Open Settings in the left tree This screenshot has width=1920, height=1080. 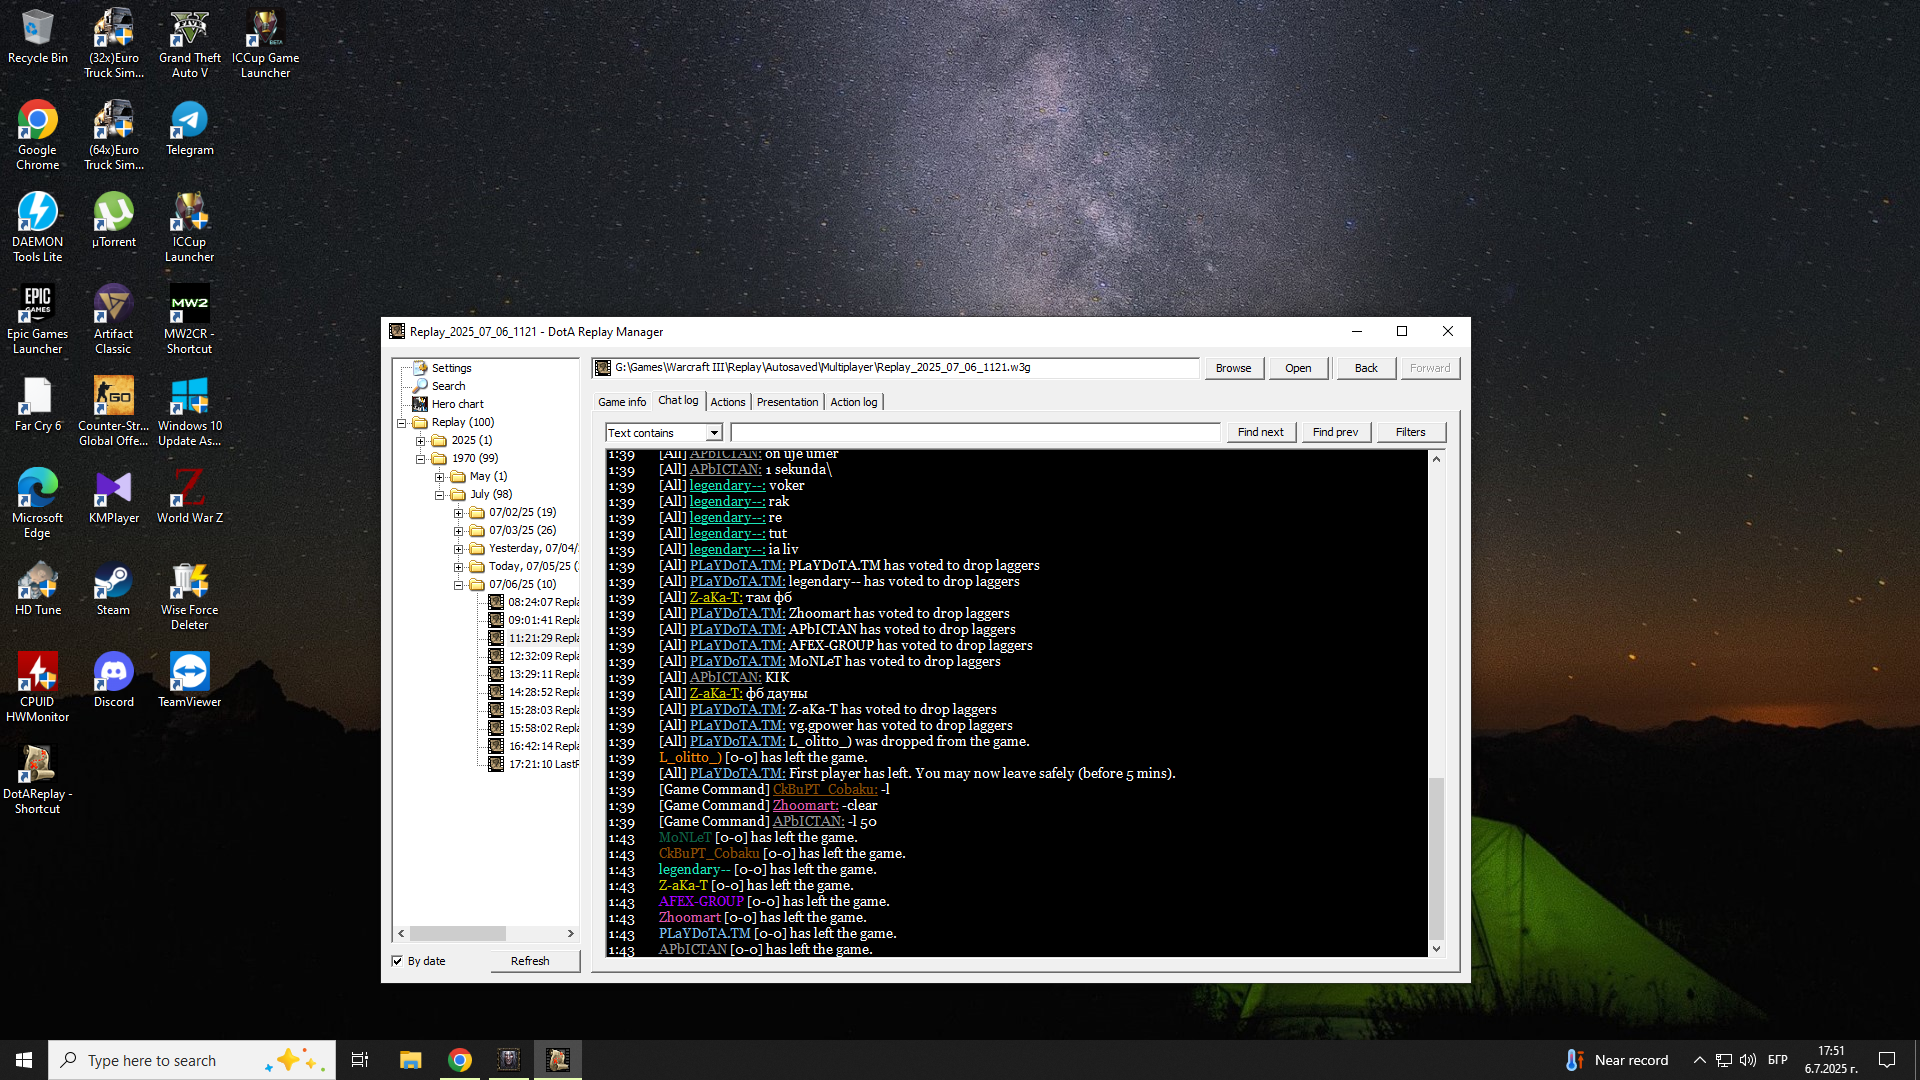point(451,368)
